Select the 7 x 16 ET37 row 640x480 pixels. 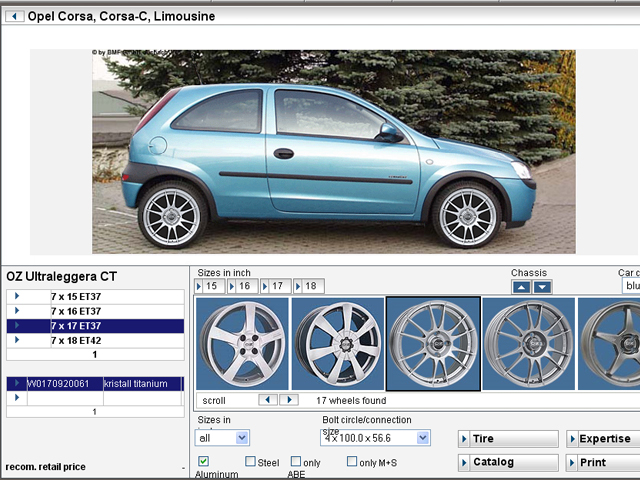(95, 311)
